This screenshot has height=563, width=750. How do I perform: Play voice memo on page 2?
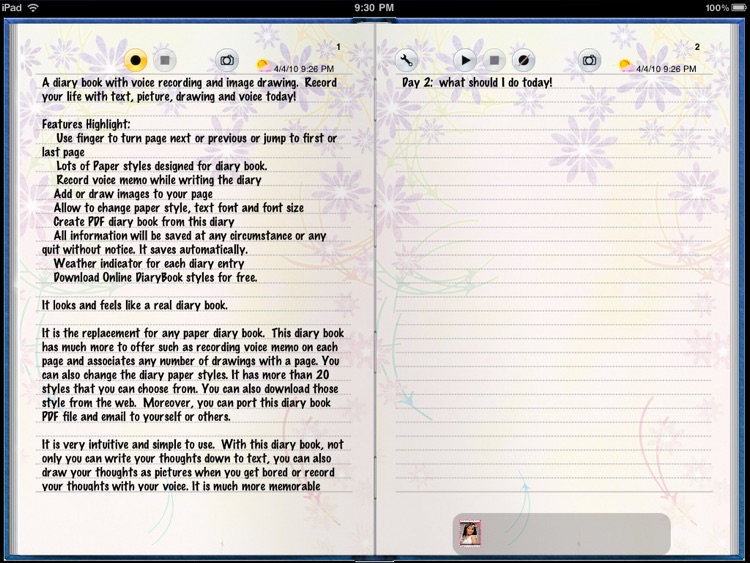coord(465,60)
